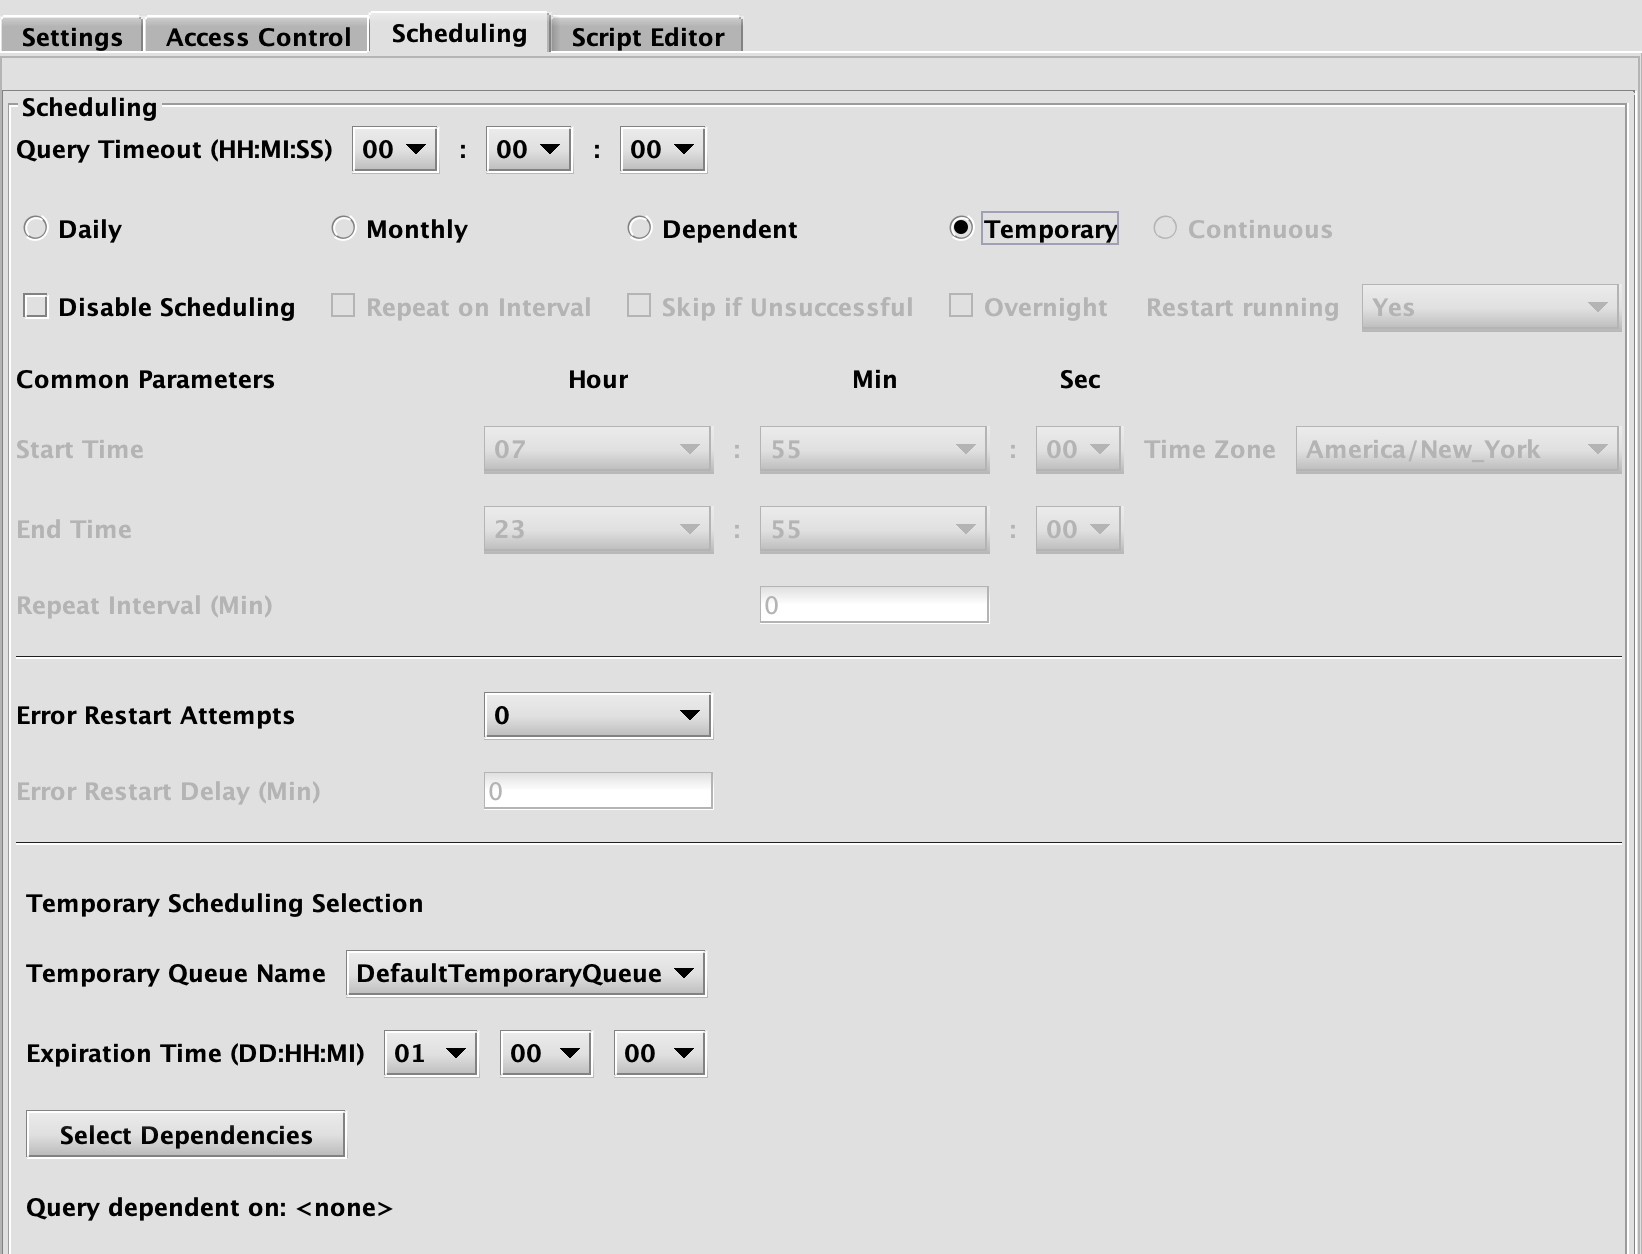Viewport: 1642px width, 1254px height.
Task: Open Expiration Time hours dropdown
Action: pyautogui.click(x=546, y=1054)
